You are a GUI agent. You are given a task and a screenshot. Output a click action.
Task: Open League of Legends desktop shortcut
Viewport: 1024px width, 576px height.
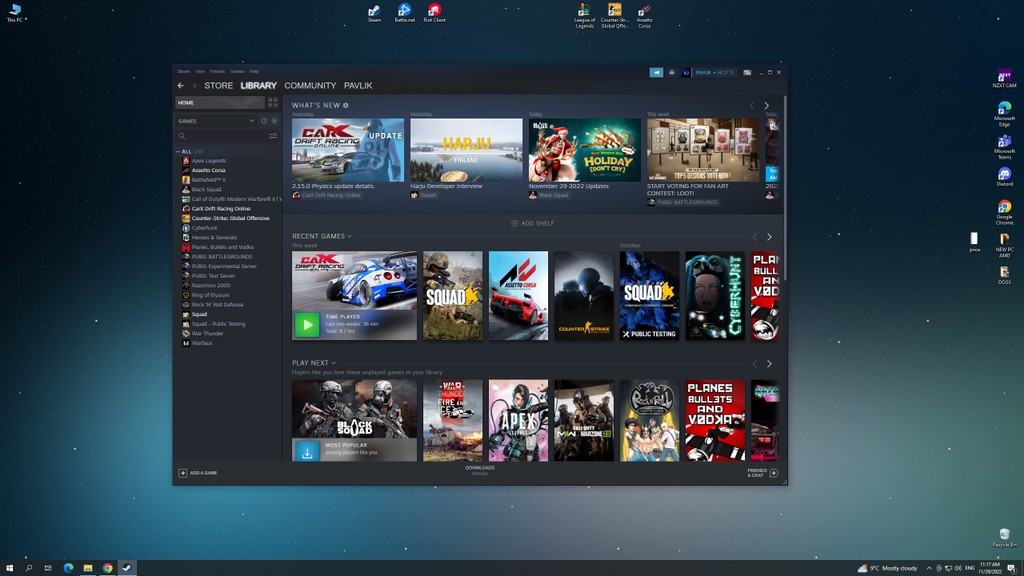(584, 16)
